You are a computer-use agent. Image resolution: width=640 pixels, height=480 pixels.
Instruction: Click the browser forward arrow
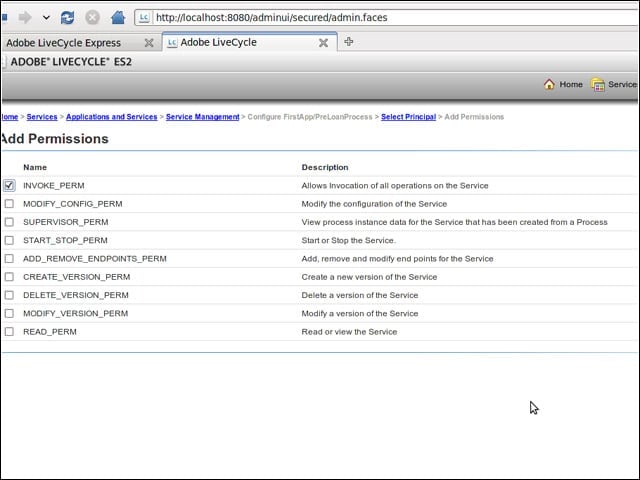[x=25, y=18]
